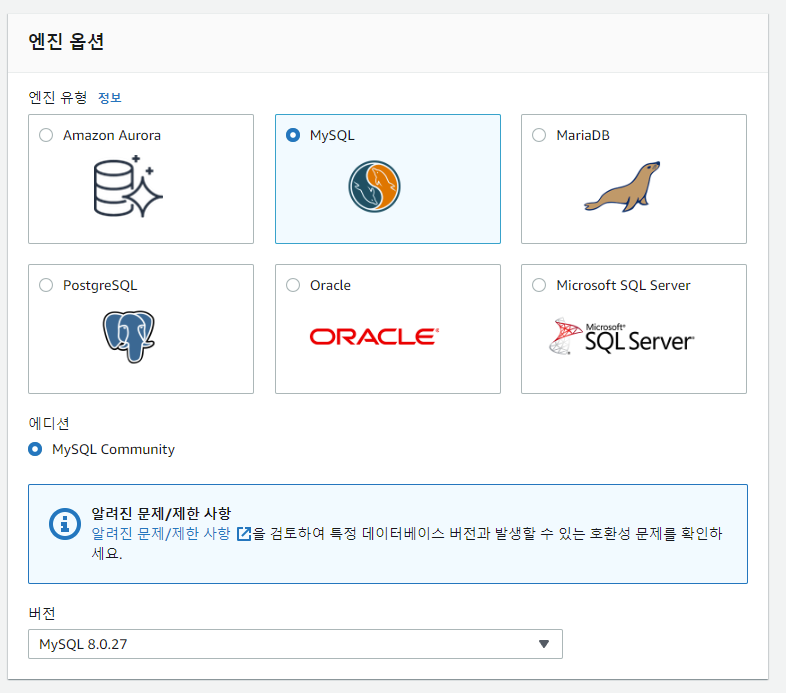This screenshot has height=693, width=786.
Task: Click the Oracle label text
Action: 330,285
